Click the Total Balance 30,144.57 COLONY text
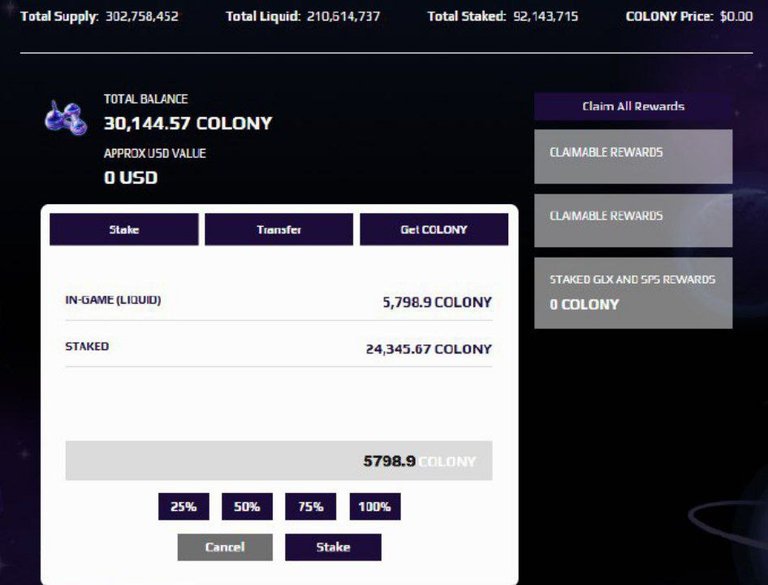This screenshot has width=768, height=585. [x=188, y=123]
